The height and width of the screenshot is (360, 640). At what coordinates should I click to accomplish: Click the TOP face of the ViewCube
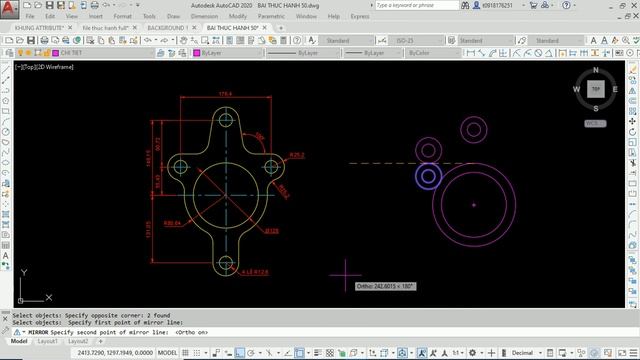click(596, 89)
